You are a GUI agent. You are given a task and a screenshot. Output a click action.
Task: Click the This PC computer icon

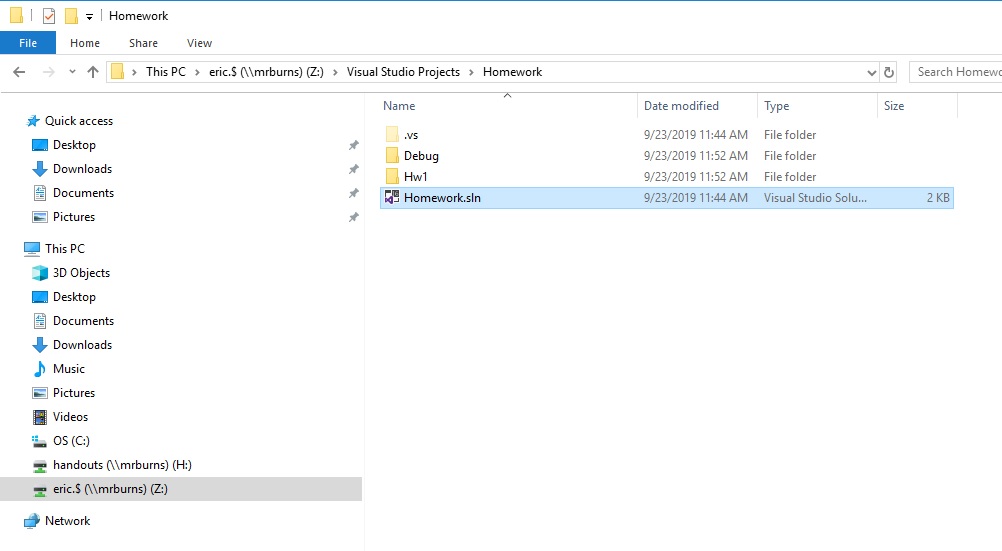pyautogui.click(x=31, y=249)
